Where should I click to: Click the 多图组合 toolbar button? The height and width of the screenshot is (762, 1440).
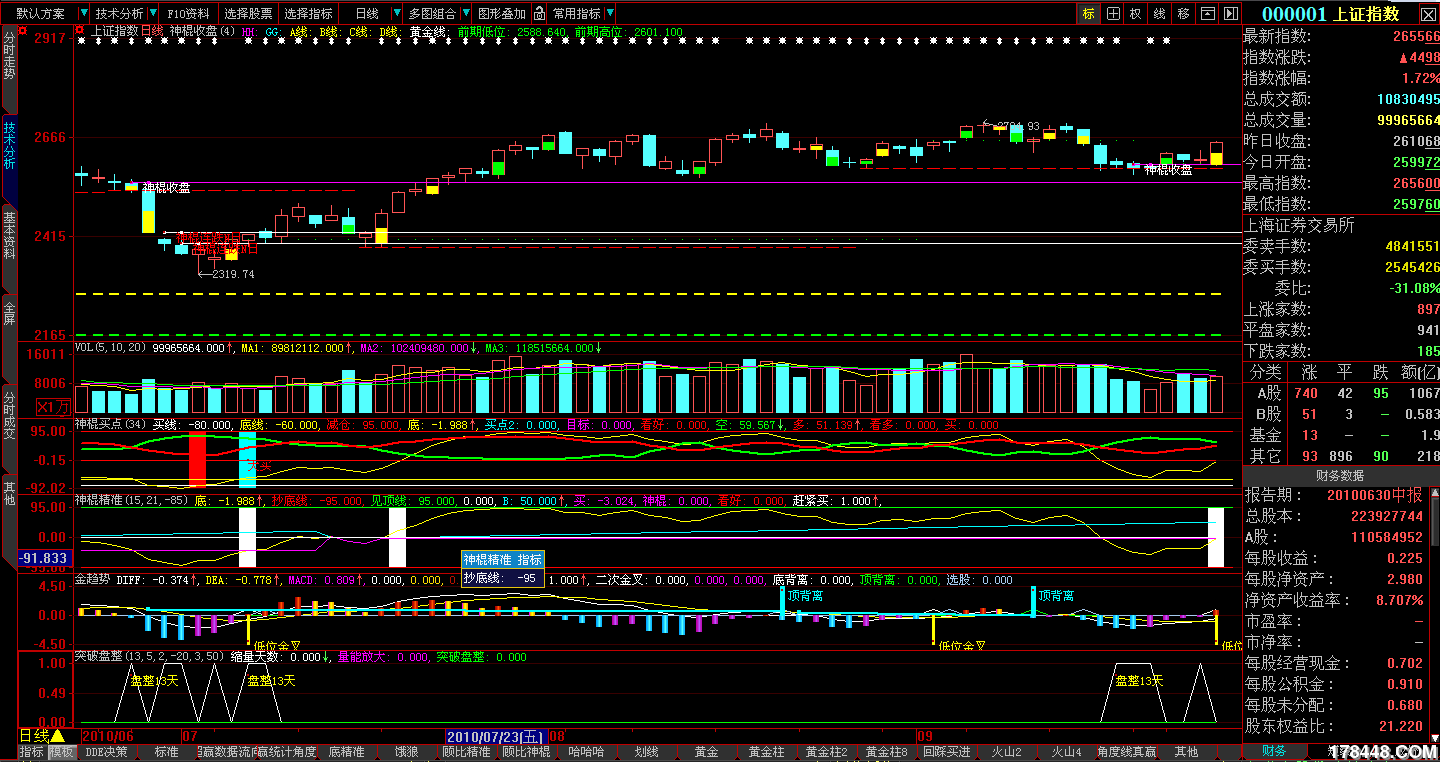coord(432,14)
